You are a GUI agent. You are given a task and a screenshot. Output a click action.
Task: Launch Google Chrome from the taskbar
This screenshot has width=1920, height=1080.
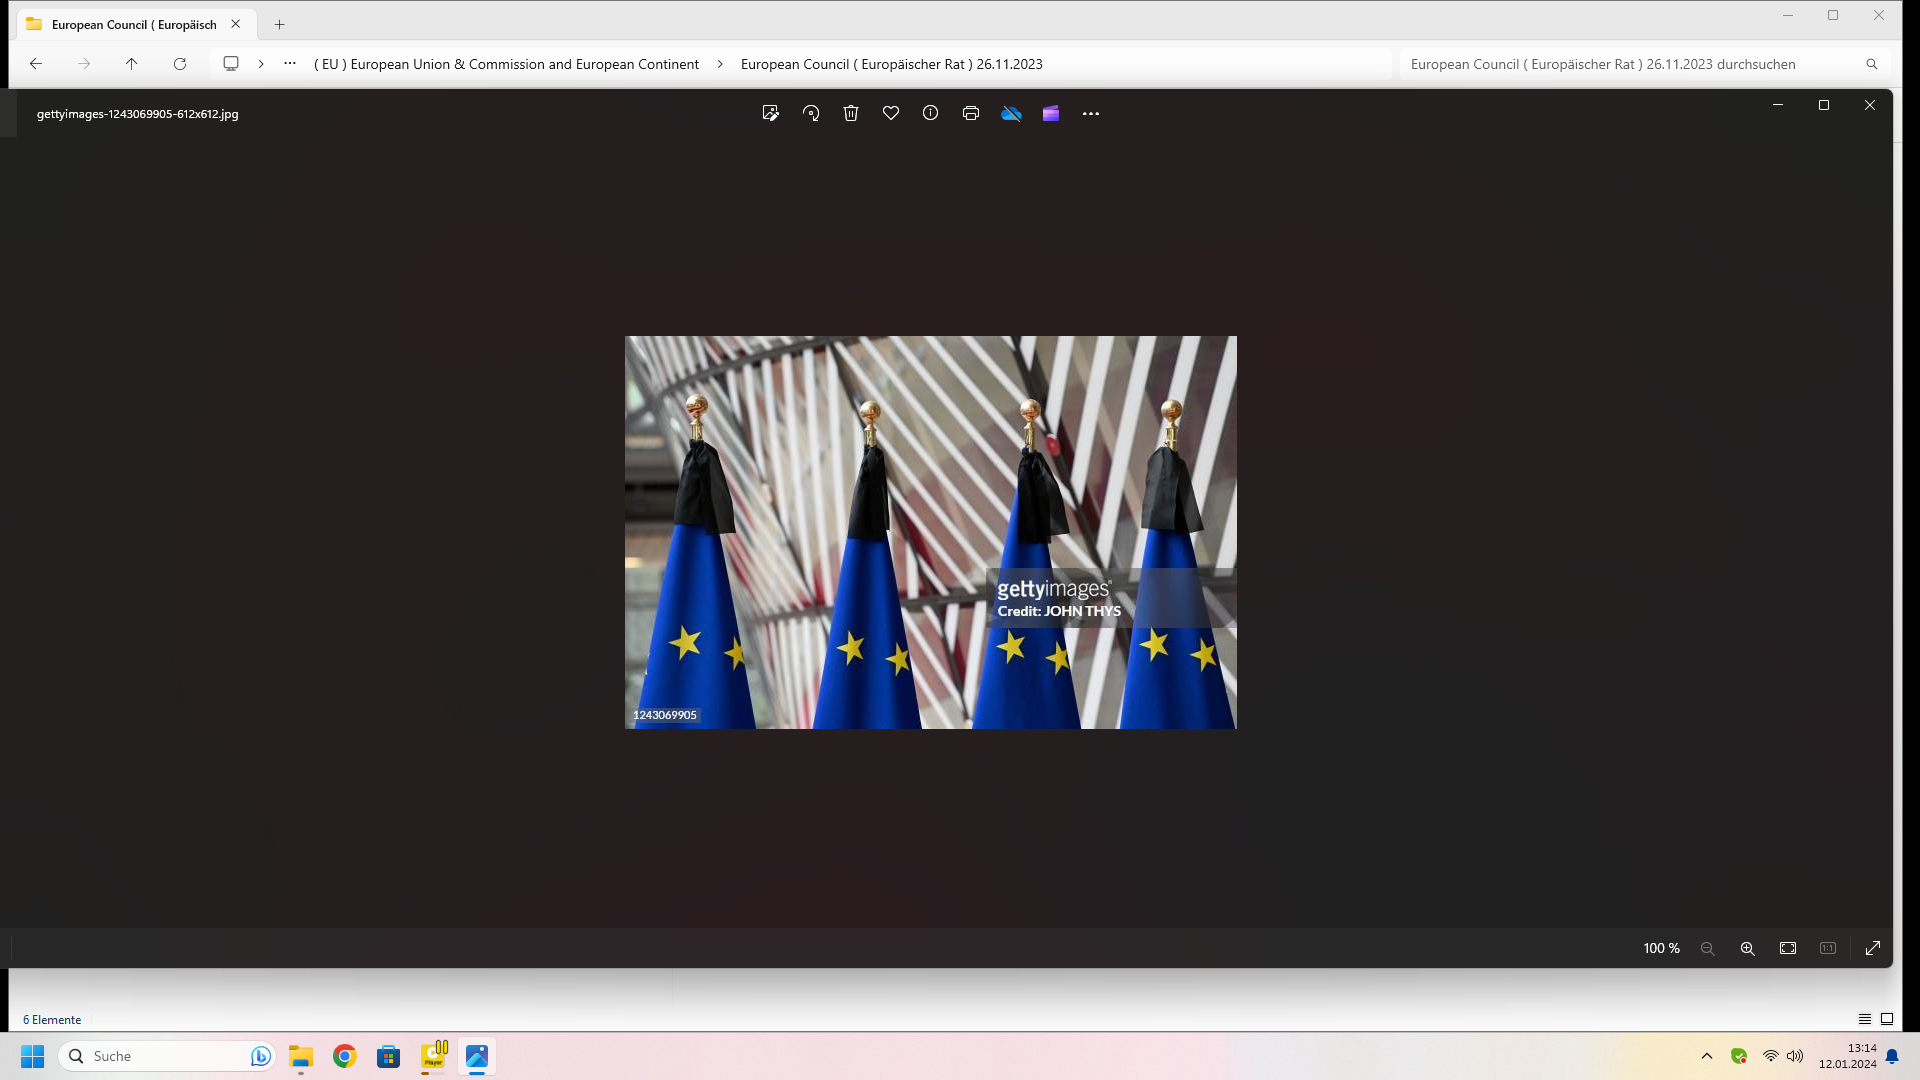tap(345, 1057)
